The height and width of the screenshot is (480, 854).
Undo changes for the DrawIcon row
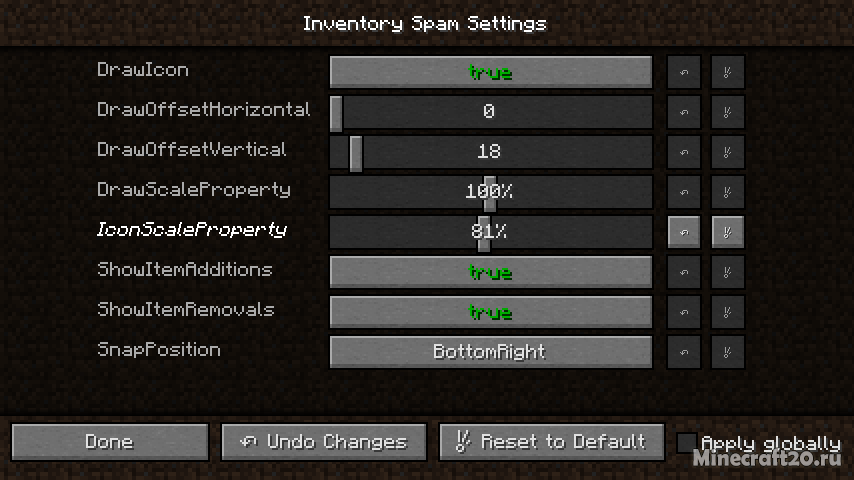[x=684, y=72]
